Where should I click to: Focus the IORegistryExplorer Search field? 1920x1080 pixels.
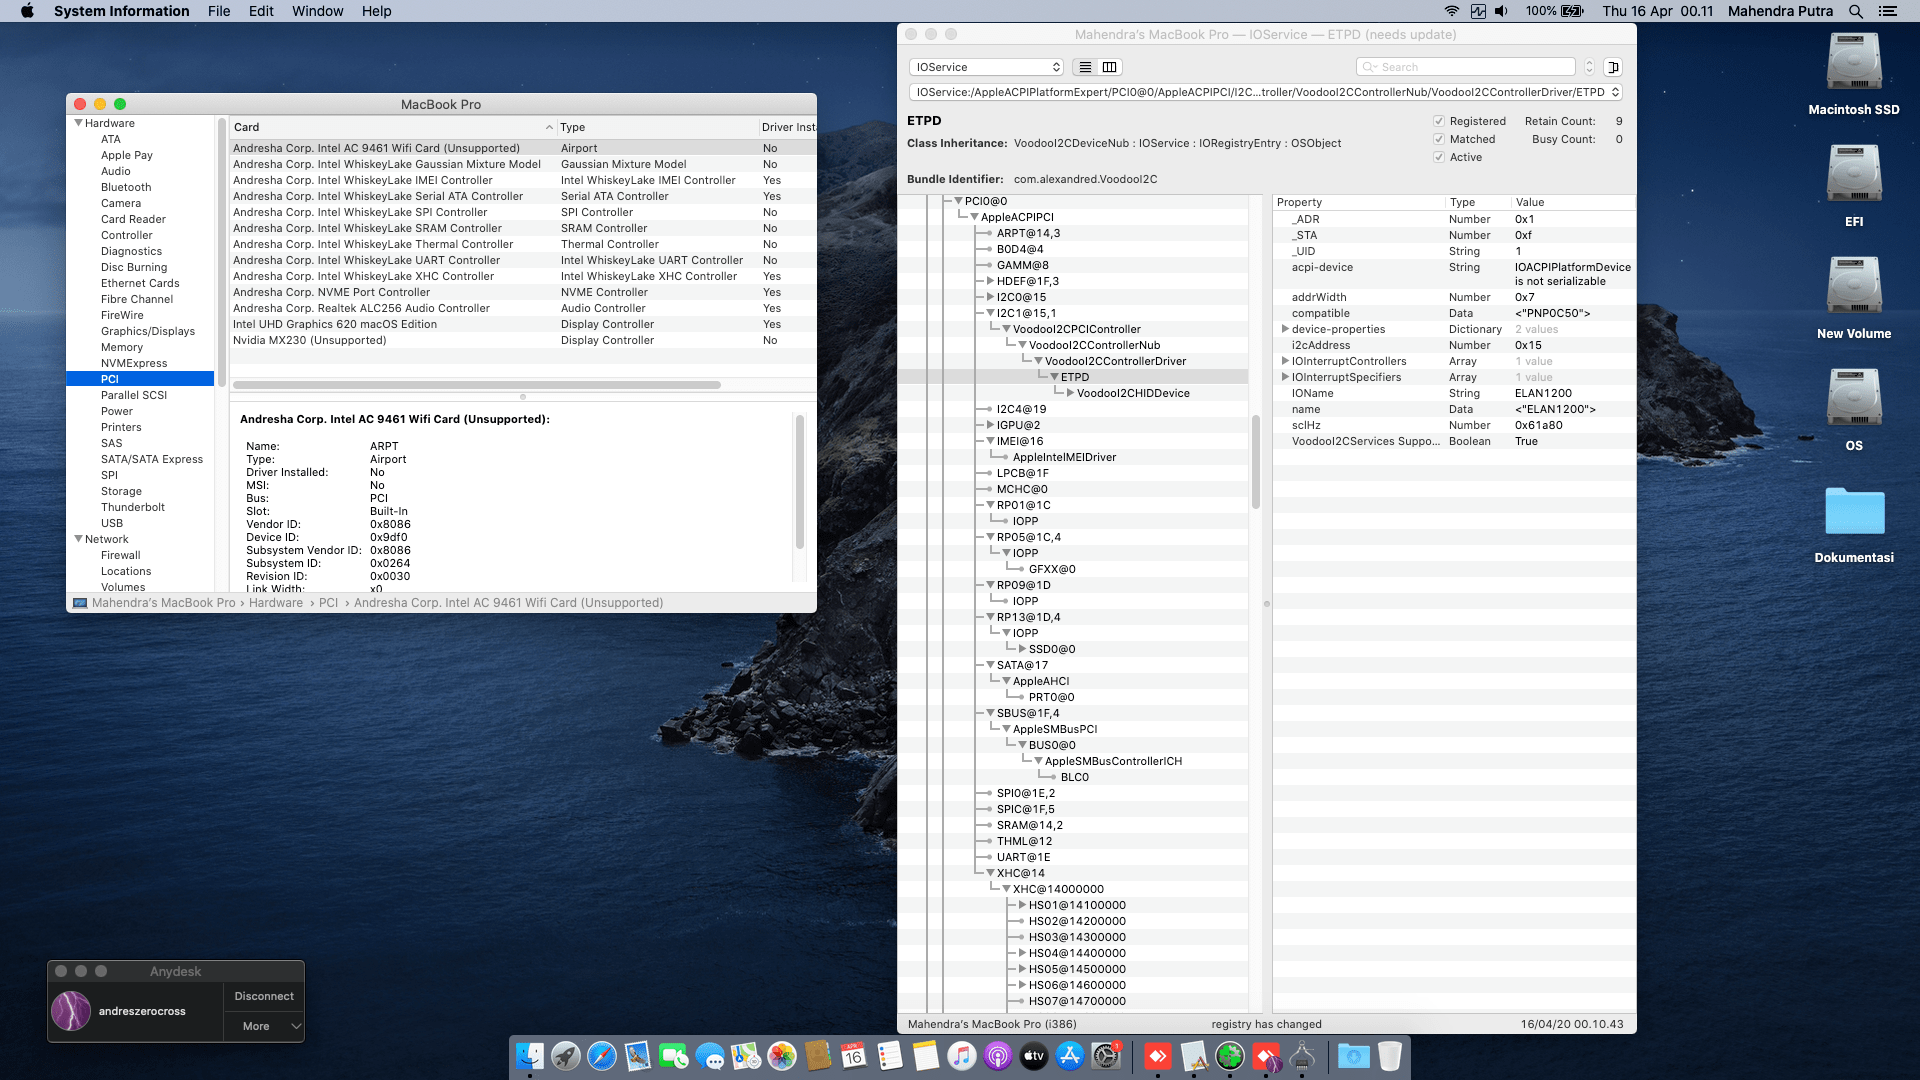pyautogui.click(x=1466, y=67)
